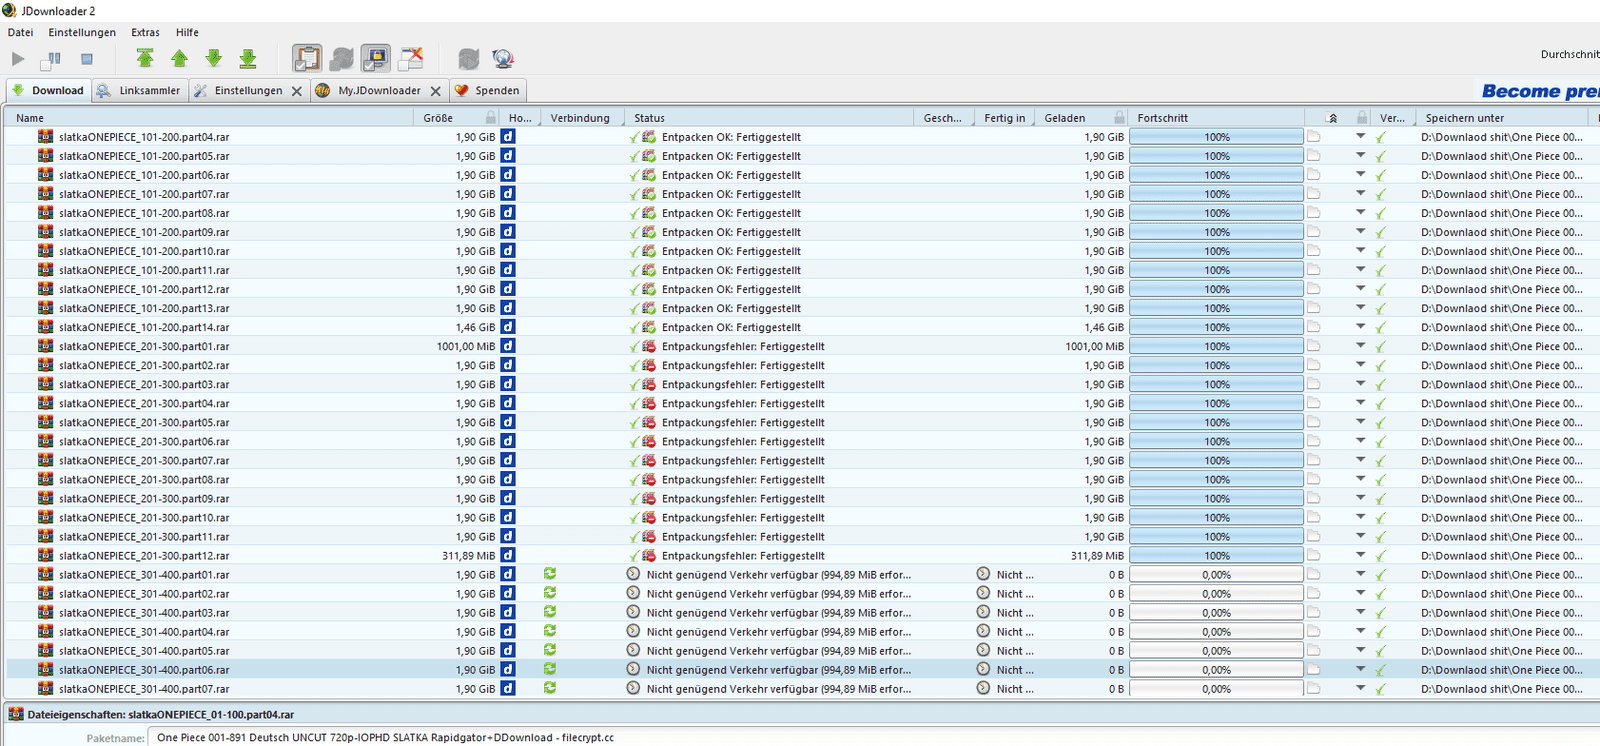Viewport: 1600px width, 746px height.
Task: Open priority dropdown for 201-300.part01.rar
Action: pyautogui.click(x=1360, y=345)
